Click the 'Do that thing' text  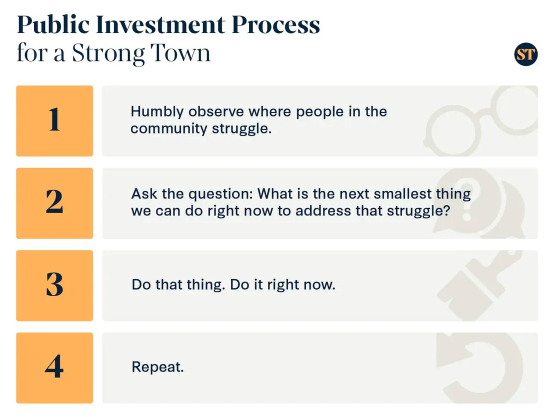178,285
